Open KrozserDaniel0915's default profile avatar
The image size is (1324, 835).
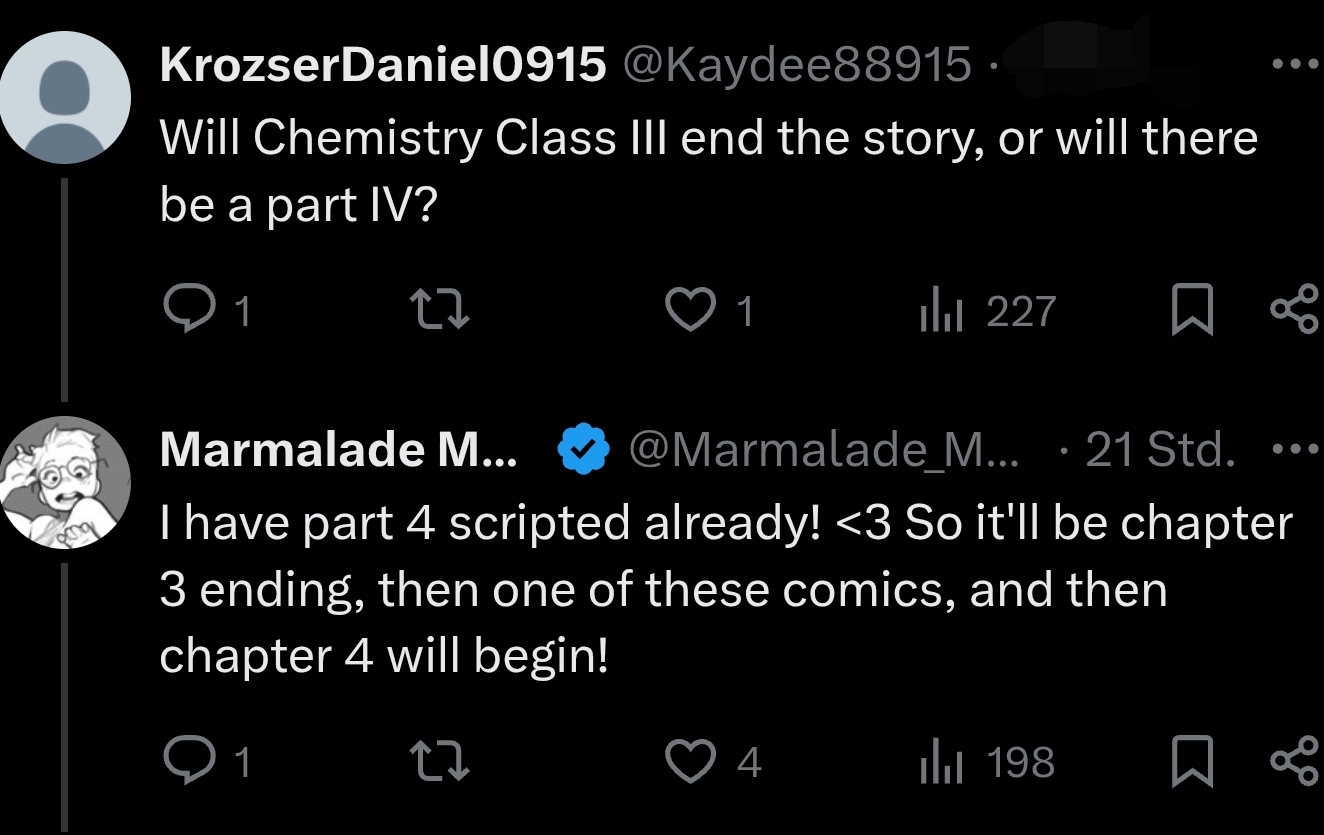(66, 98)
